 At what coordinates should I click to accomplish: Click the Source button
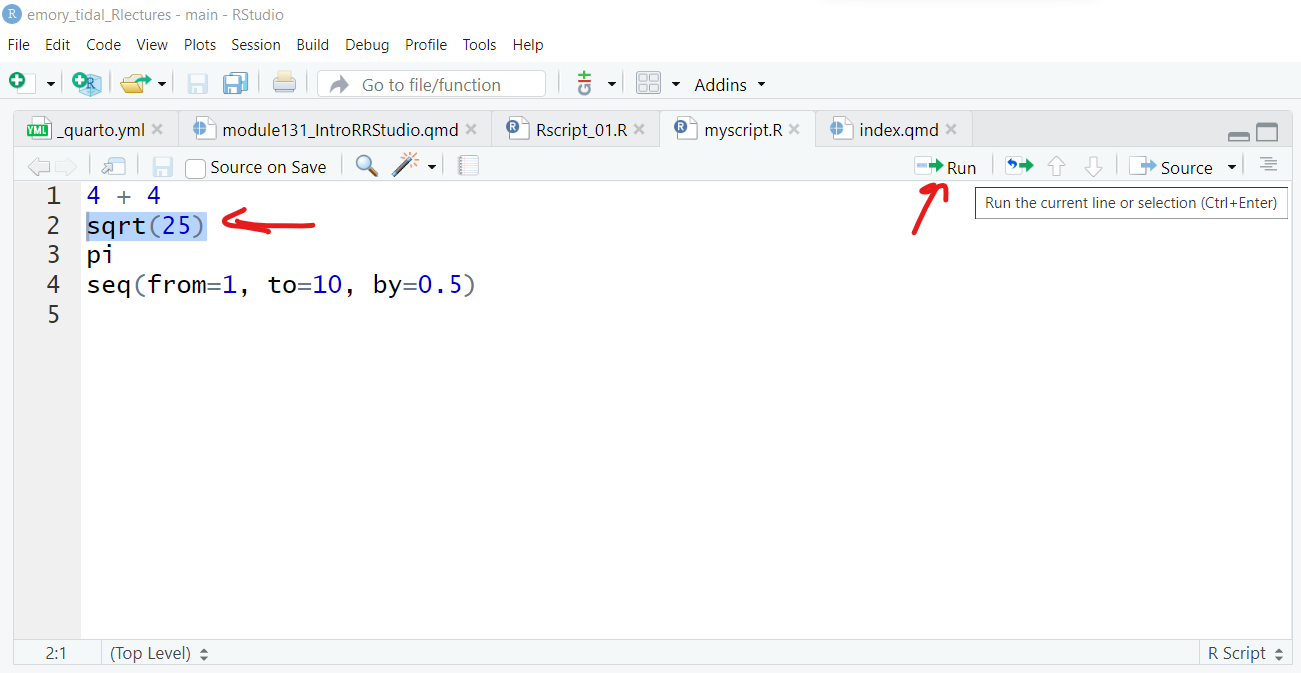point(1172,167)
